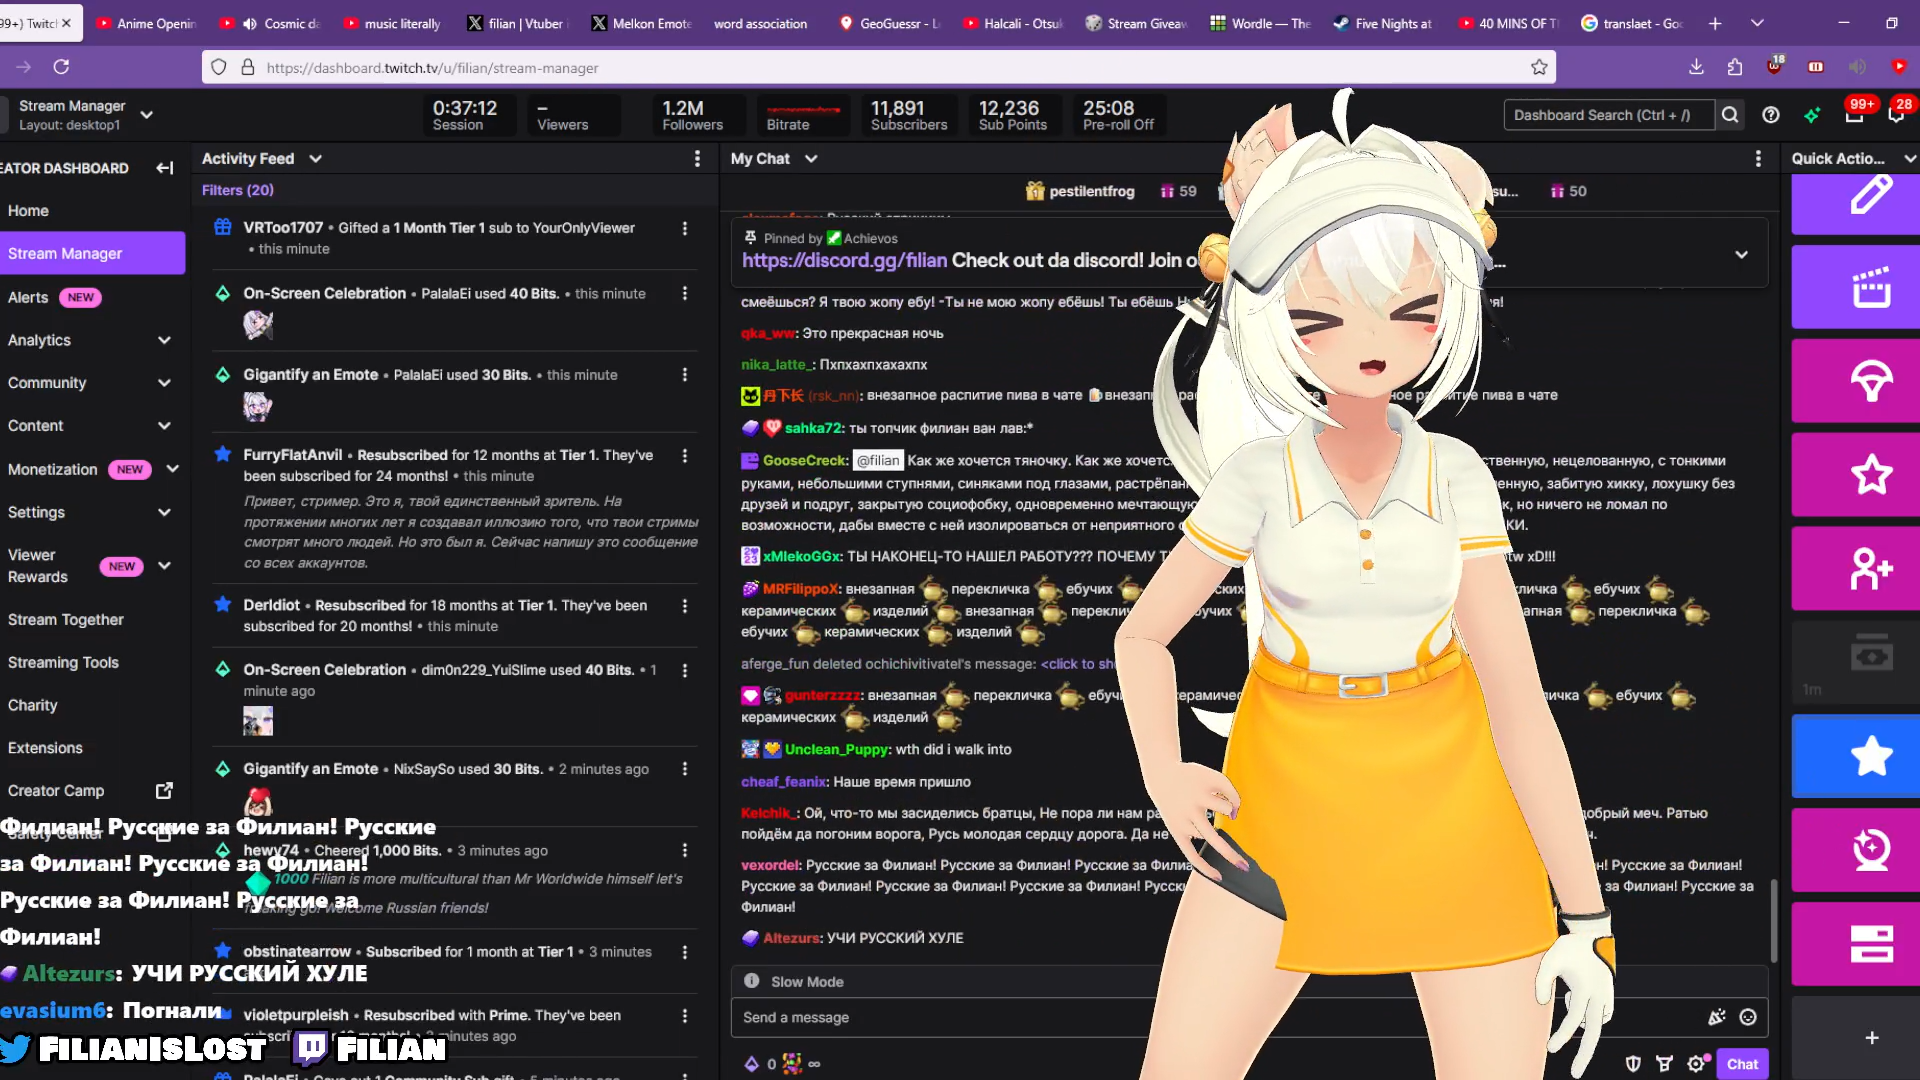
Task: Collapse the Creator Dashboard sidebar
Action: (x=165, y=168)
